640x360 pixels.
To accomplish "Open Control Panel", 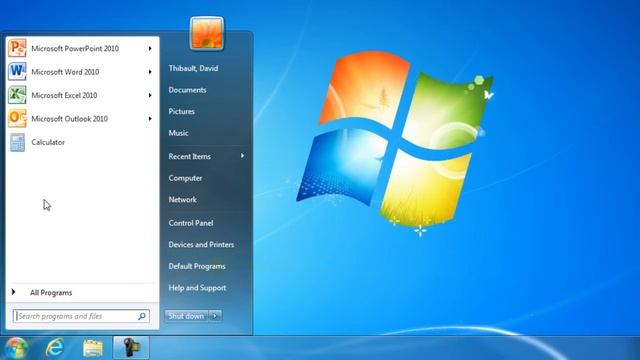I will tap(191, 223).
